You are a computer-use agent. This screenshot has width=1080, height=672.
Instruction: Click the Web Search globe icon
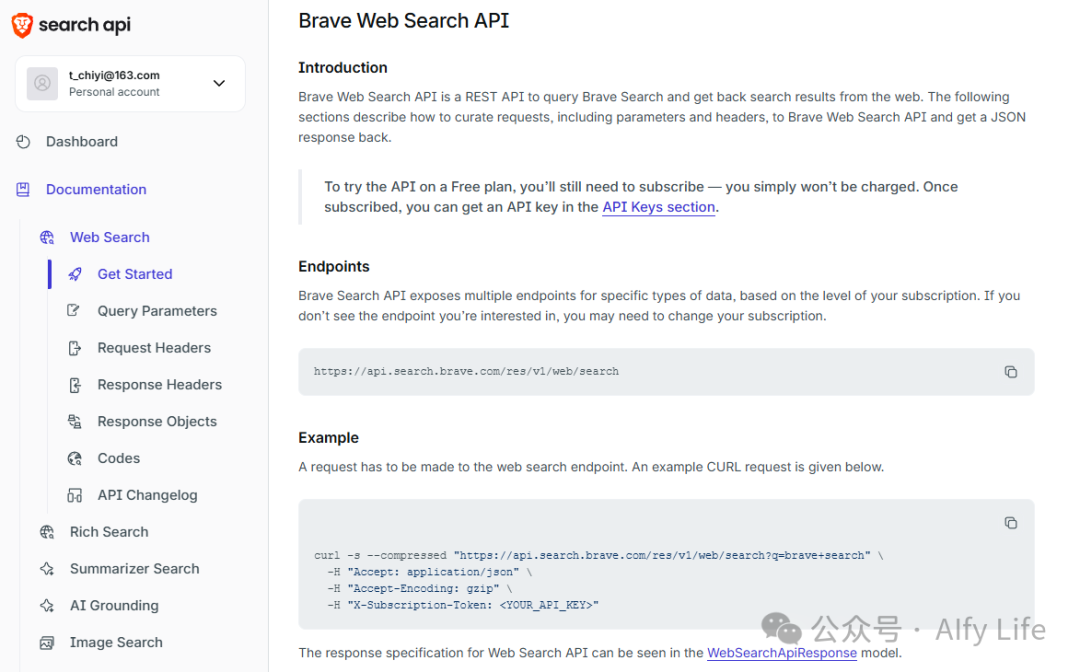(47, 238)
